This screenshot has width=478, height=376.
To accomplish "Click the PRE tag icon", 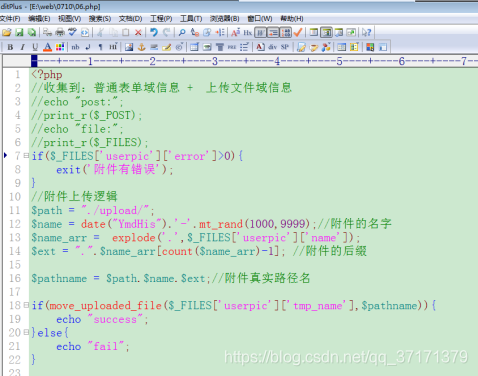I will point(232,47).
